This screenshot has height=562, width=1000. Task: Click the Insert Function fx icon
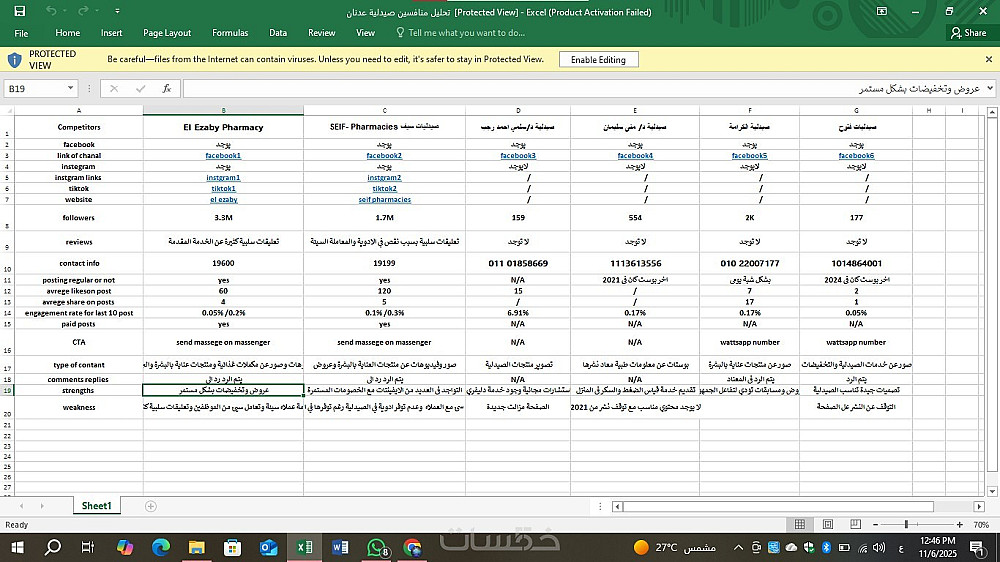tap(166, 88)
